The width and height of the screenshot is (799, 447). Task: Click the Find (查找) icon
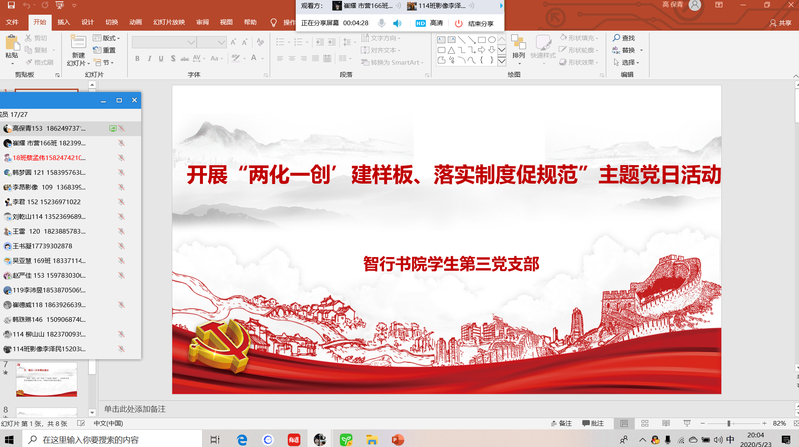(622, 38)
